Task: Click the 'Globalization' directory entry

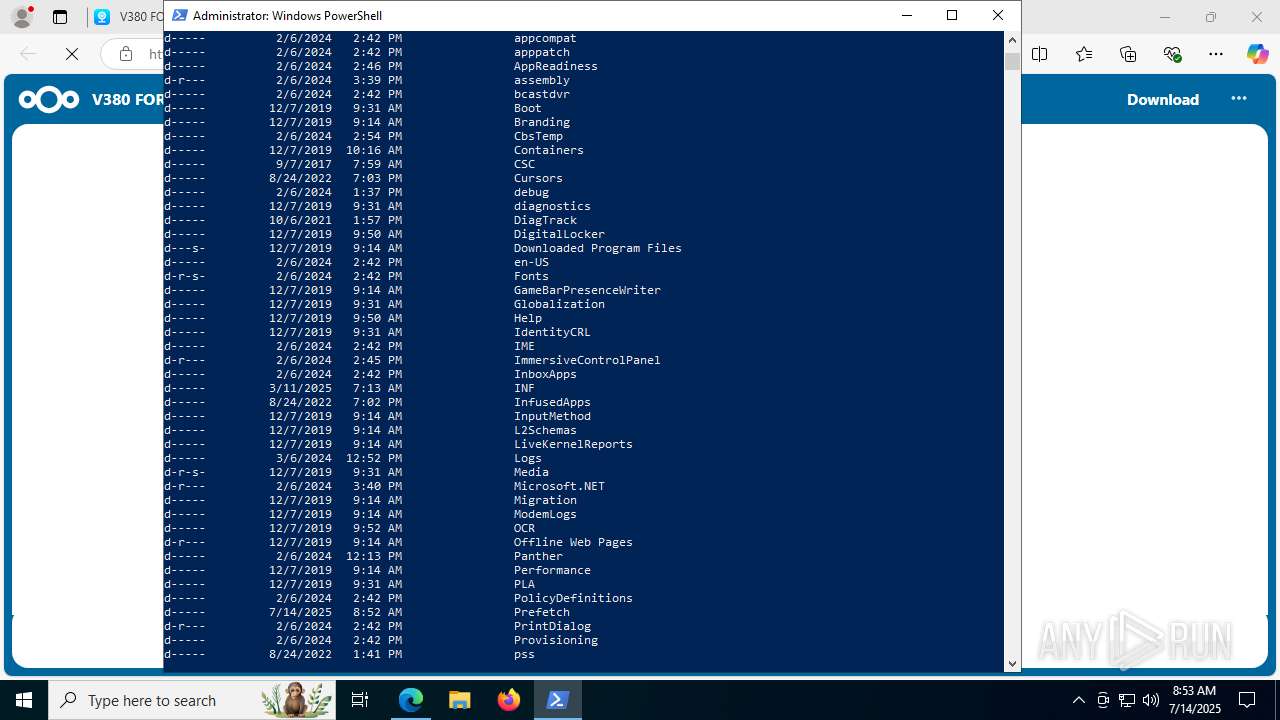Action: click(559, 304)
